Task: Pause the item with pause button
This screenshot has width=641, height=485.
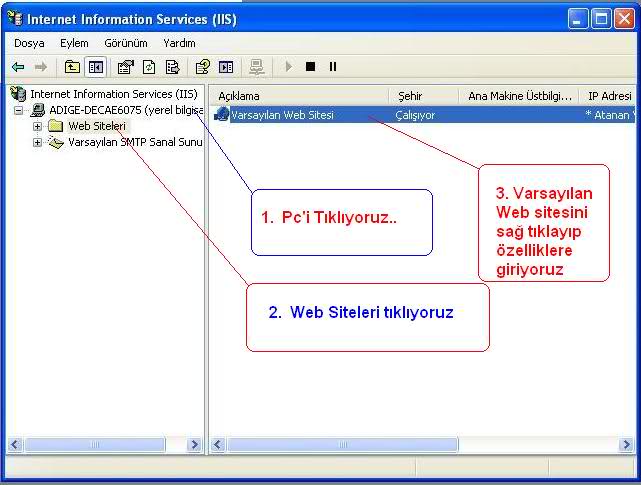Action: pyautogui.click(x=333, y=66)
